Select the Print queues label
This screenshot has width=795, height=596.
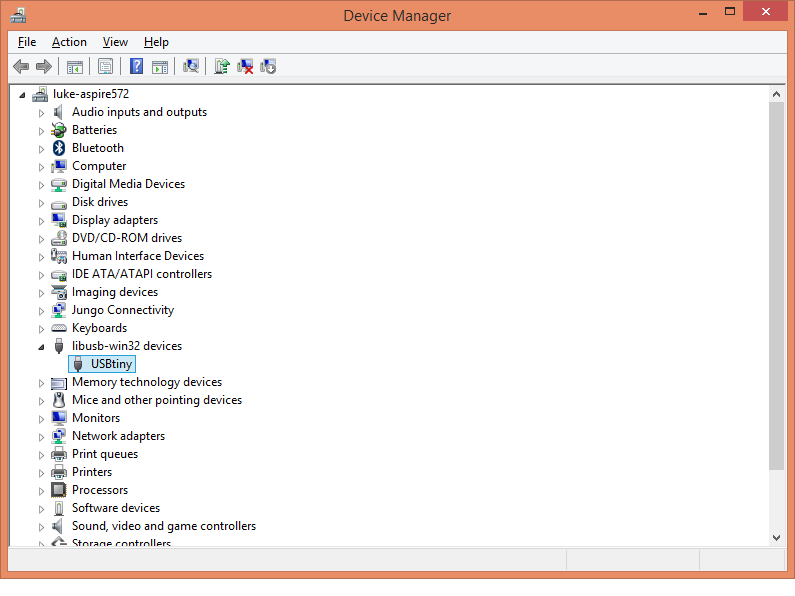104,454
